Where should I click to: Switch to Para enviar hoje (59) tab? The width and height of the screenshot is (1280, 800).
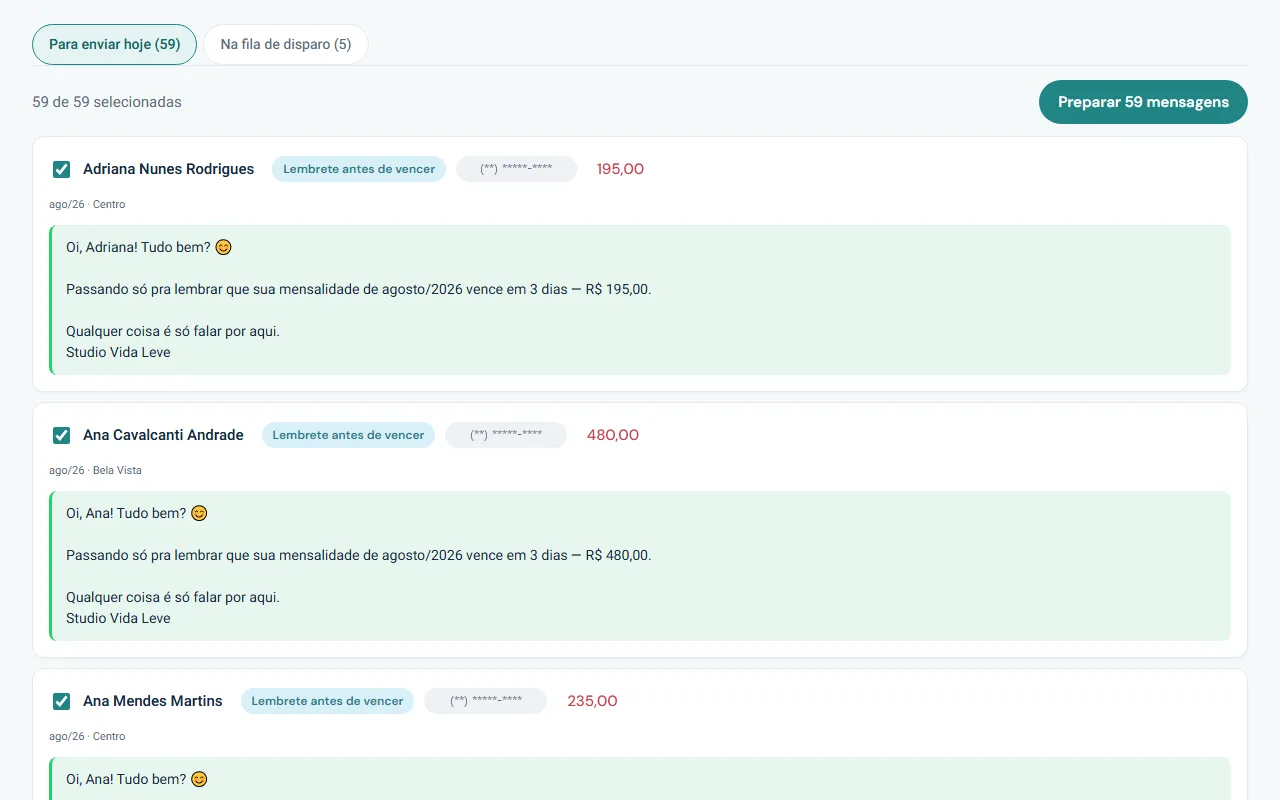point(114,45)
